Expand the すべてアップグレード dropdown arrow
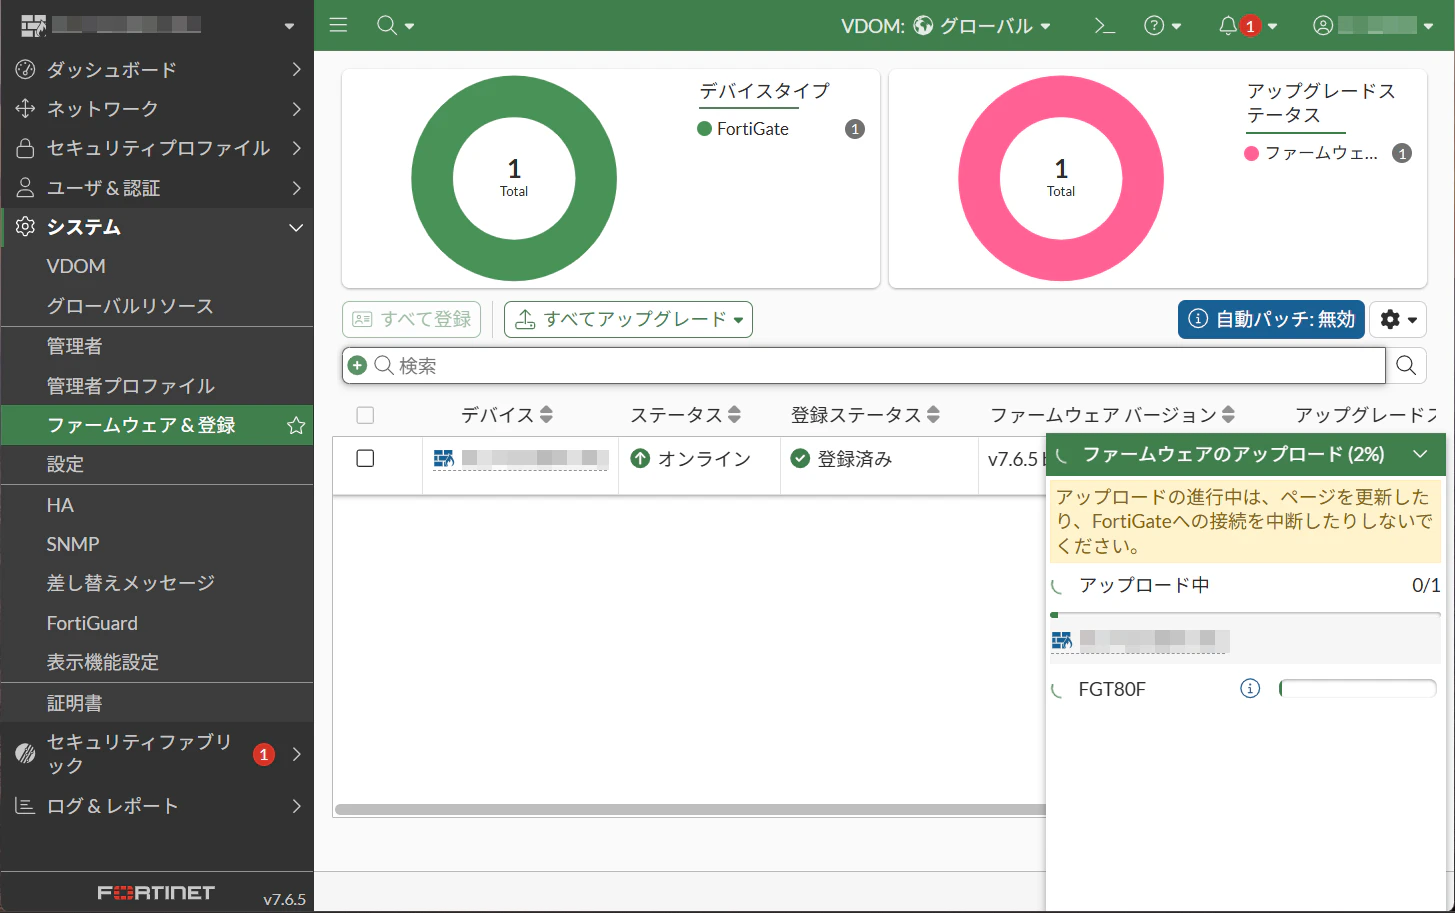Viewport: 1455px width, 913px height. click(737, 319)
